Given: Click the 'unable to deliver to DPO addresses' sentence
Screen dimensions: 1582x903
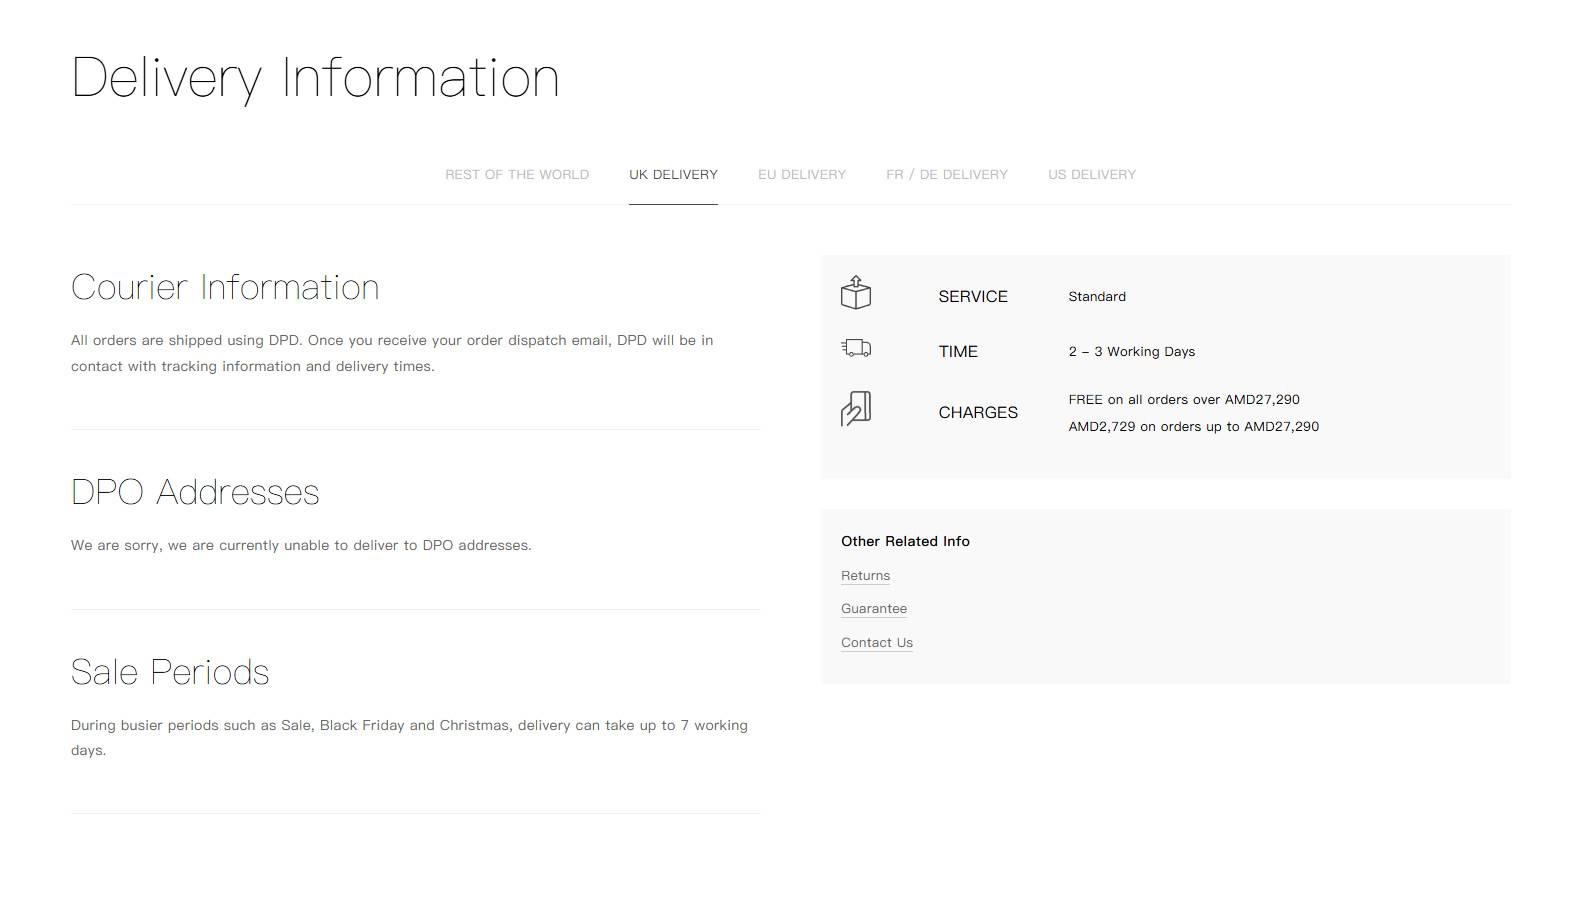Looking at the screenshot, I should pos(301,545).
